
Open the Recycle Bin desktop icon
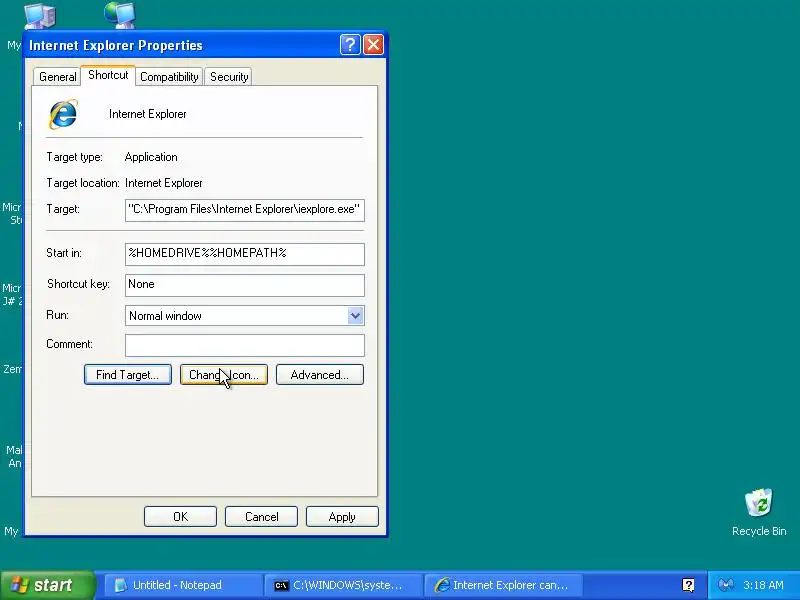pyautogui.click(x=759, y=512)
